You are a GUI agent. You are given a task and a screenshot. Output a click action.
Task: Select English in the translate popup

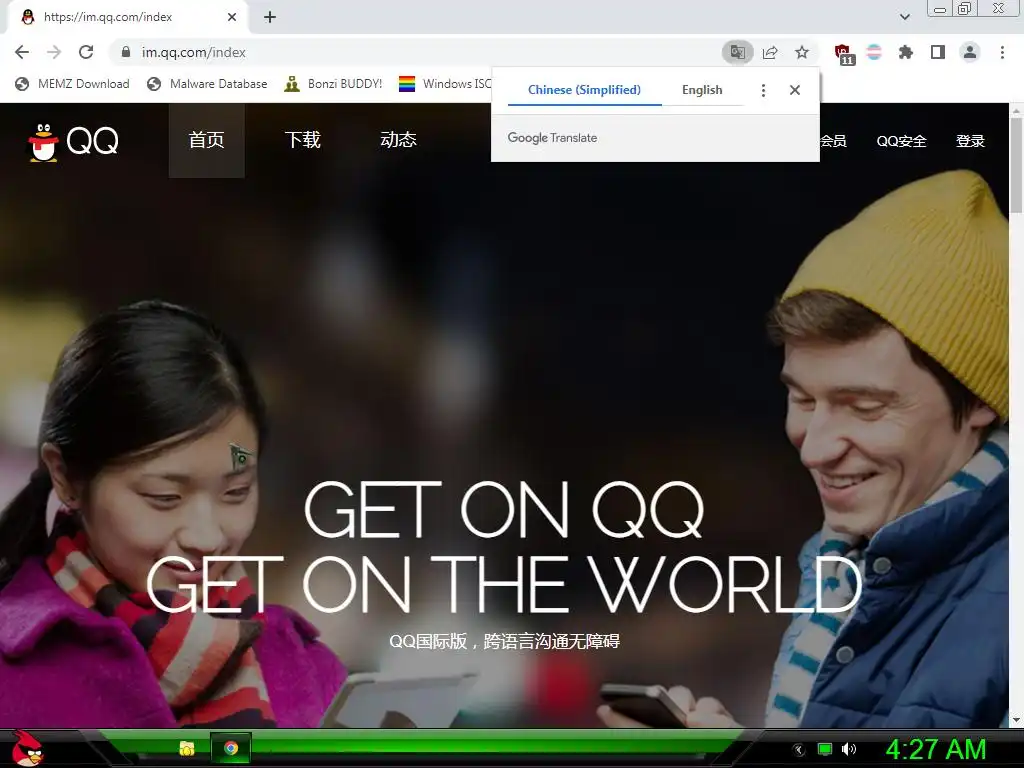point(702,90)
